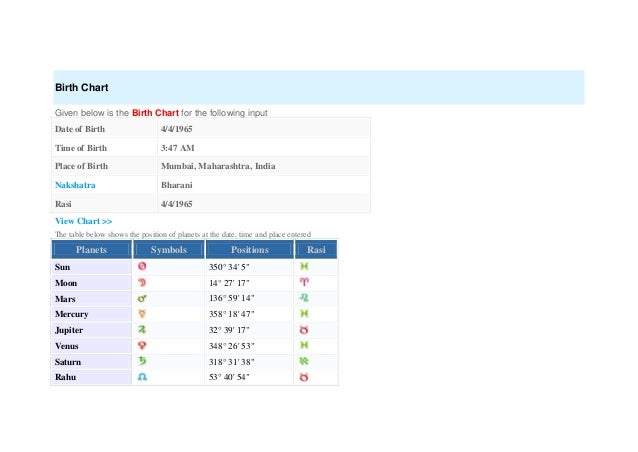Image resolution: width=638 pixels, height=452 pixels.
Task: Click the Bharani nakshatra value
Action: click(177, 185)
